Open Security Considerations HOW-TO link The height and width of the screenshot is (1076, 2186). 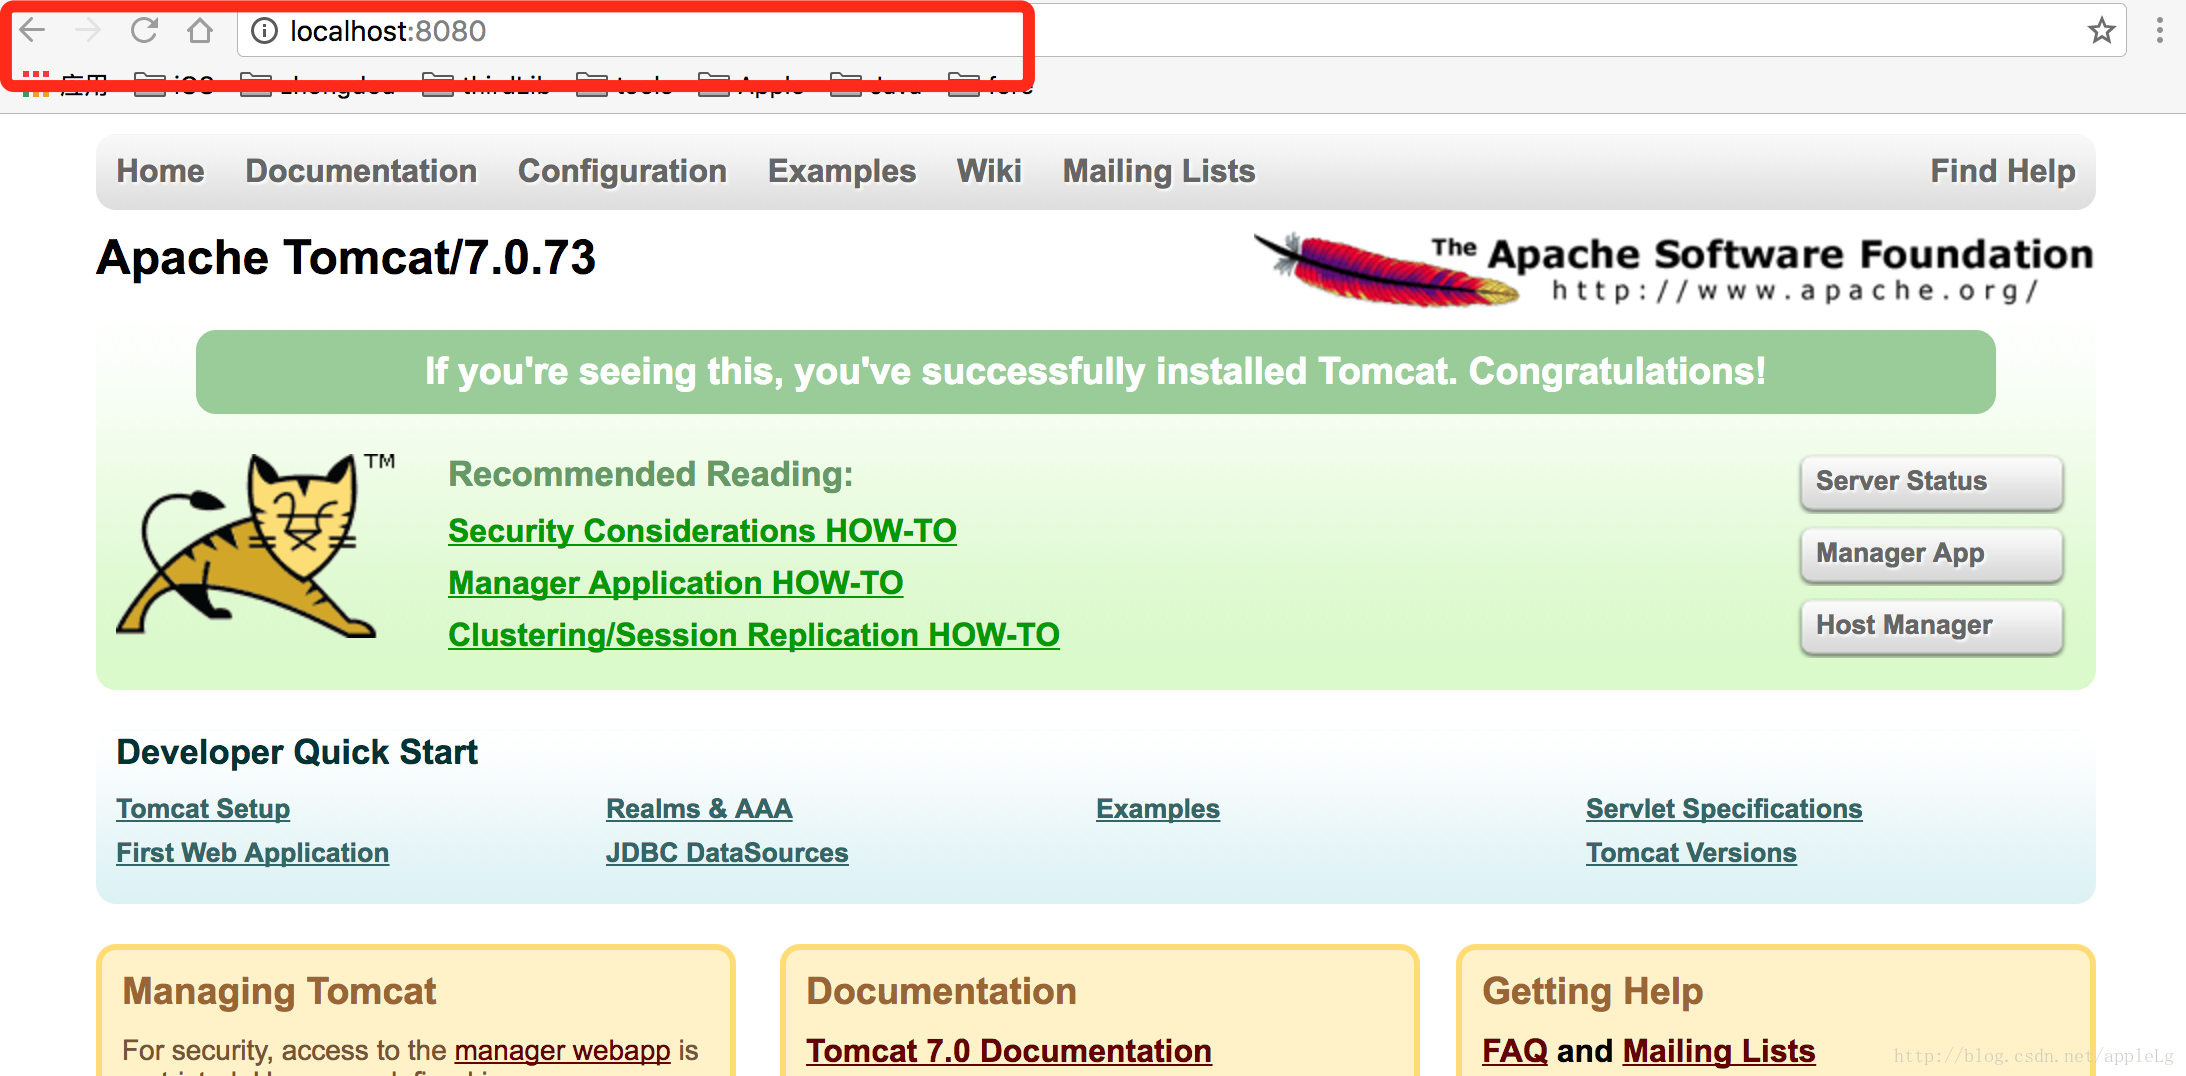pos(702,531)
